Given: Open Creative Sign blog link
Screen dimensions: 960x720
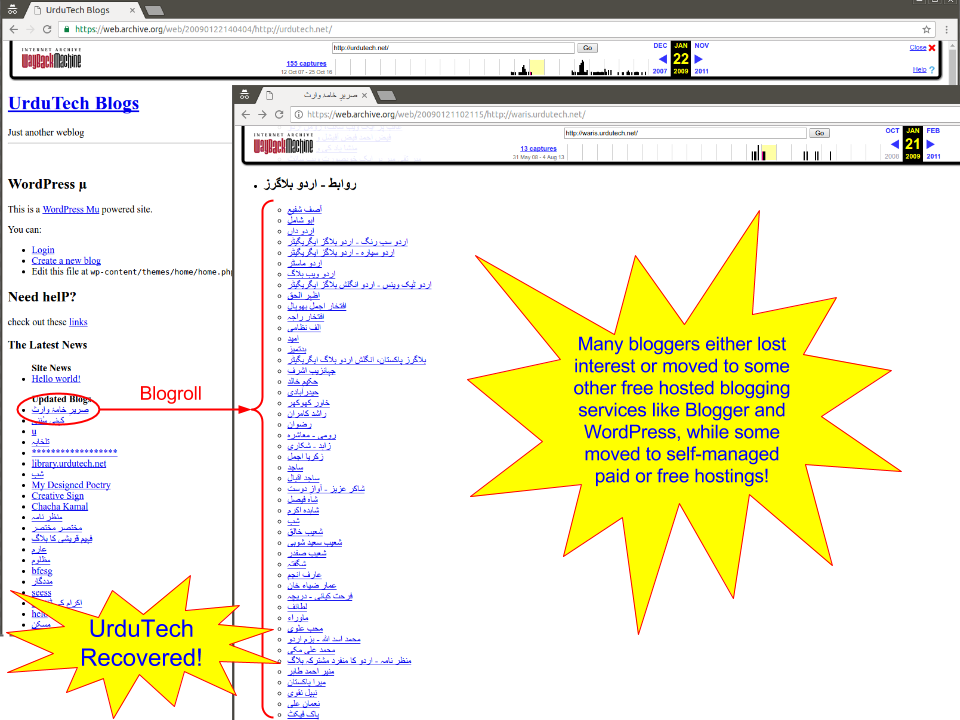Looking at the screenshot, I should point(58,495).
